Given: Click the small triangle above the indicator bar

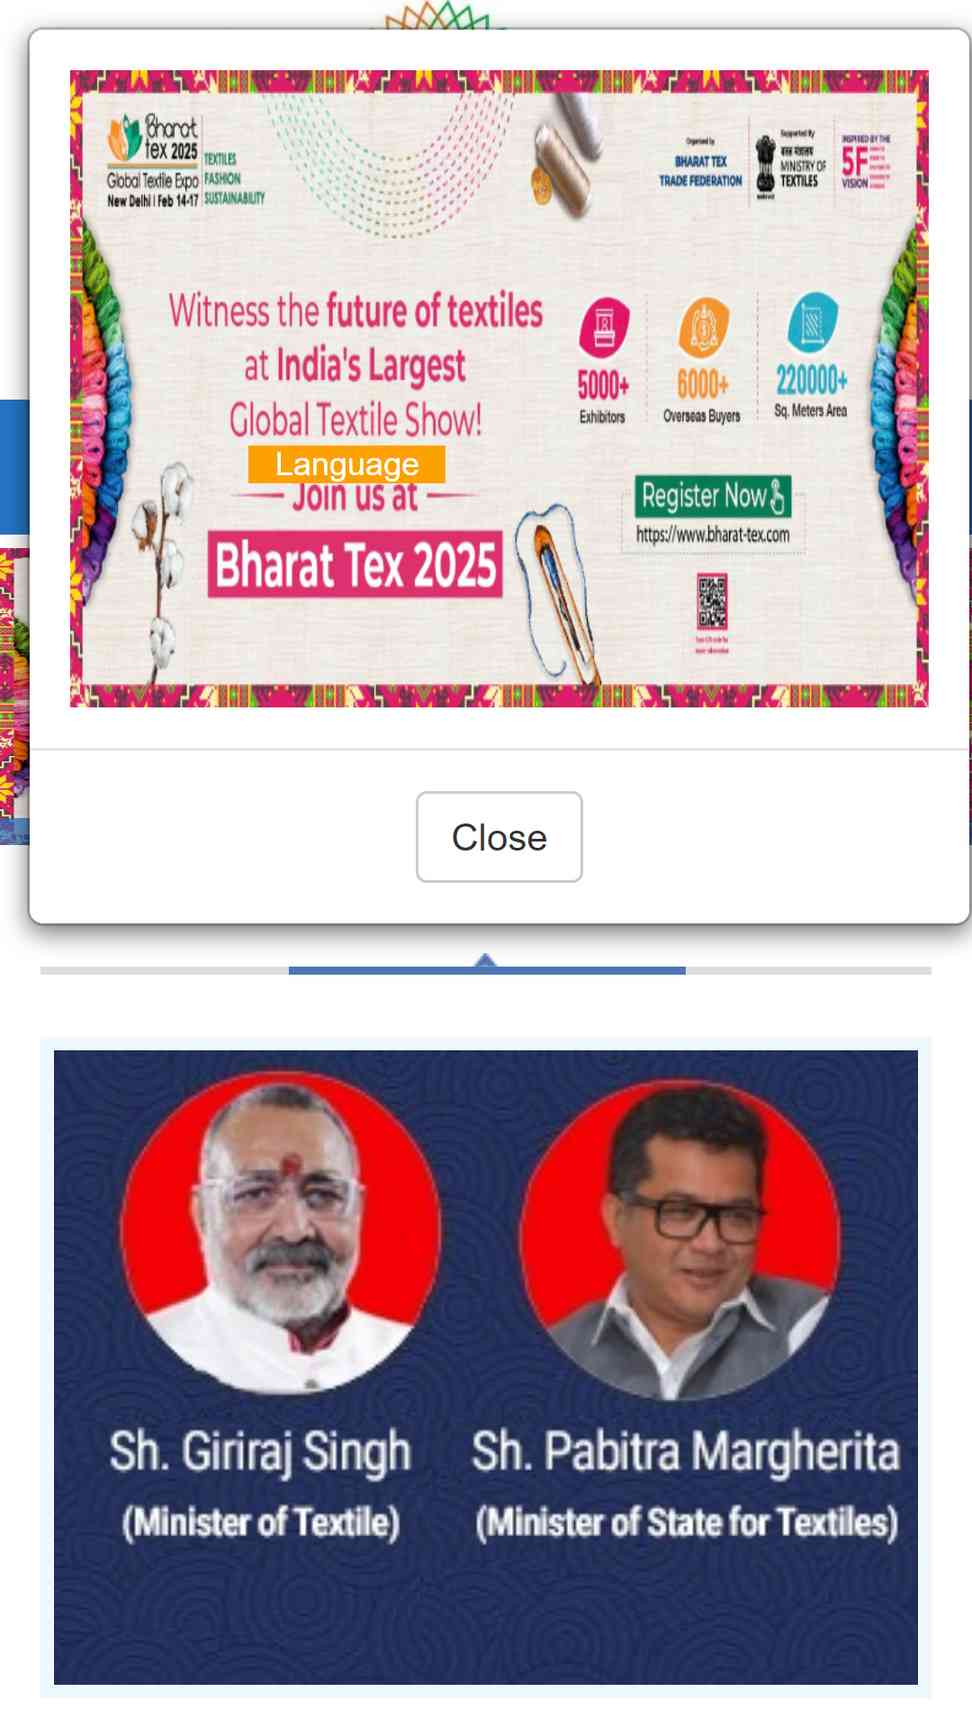Looking at the screenshot, I should click(x=485, y=960).
